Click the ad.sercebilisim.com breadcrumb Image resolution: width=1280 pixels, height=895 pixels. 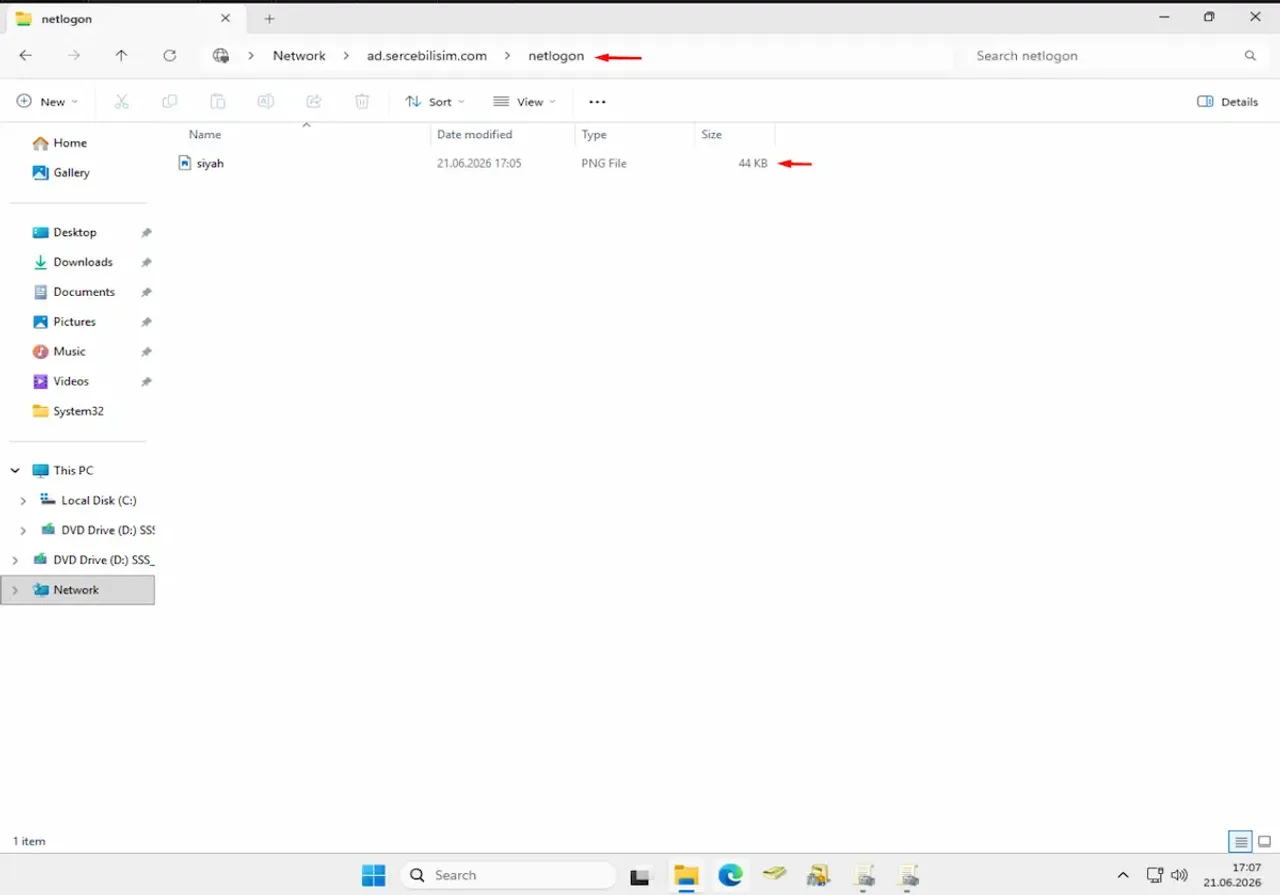click(x=427, y=56)
